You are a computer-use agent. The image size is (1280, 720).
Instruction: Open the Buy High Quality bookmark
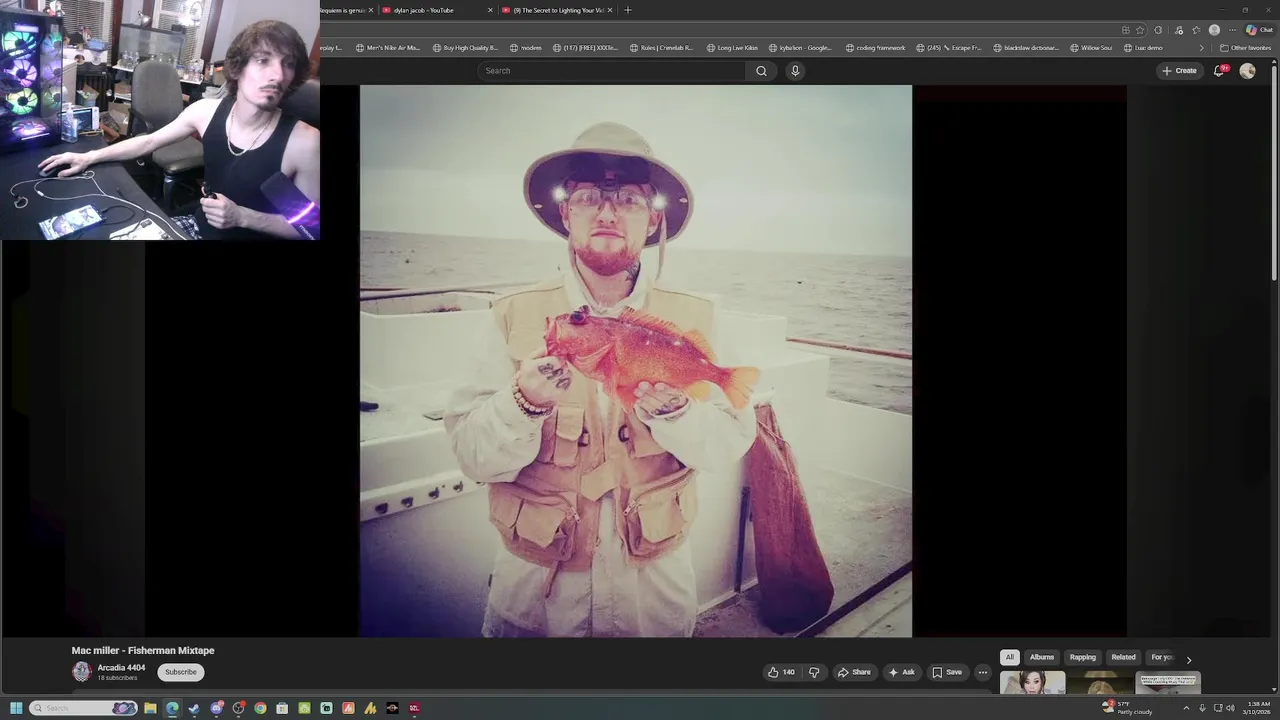pos(465,48)
